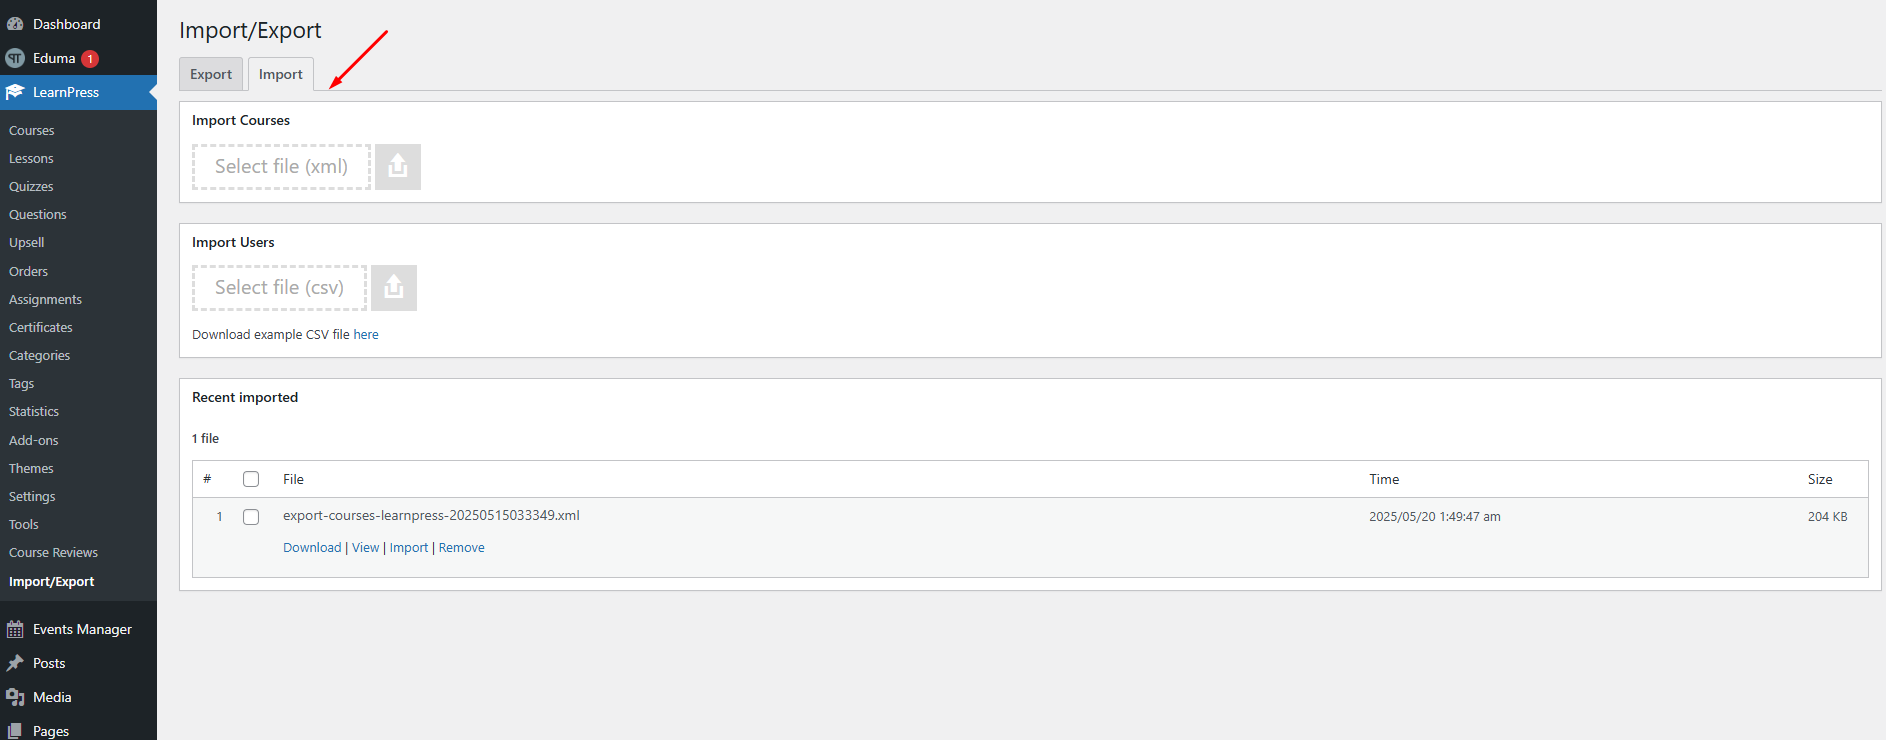Download the recently imported xml file

click(x=312, y=548)
